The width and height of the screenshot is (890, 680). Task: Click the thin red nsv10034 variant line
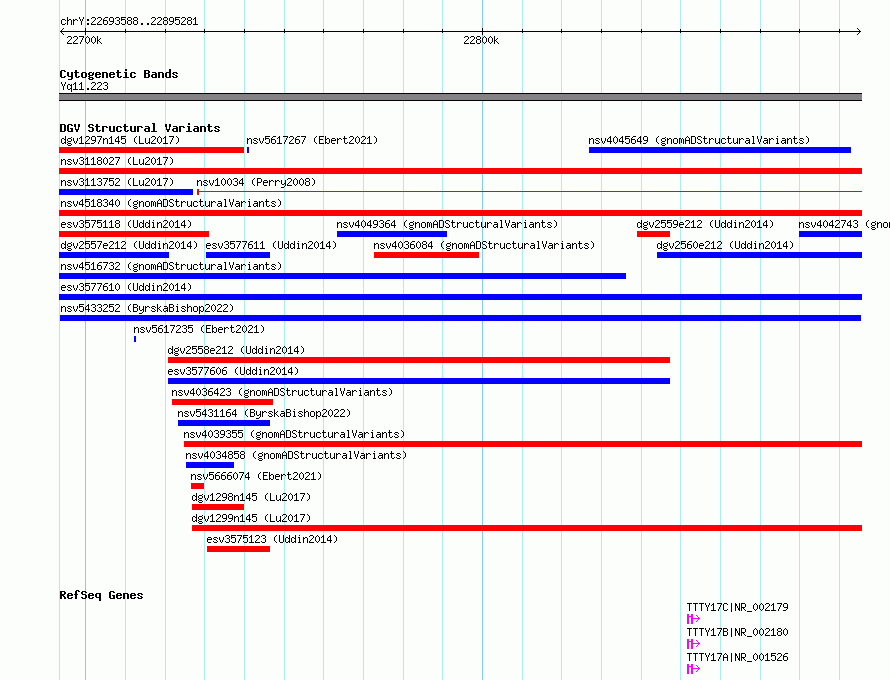529,192
